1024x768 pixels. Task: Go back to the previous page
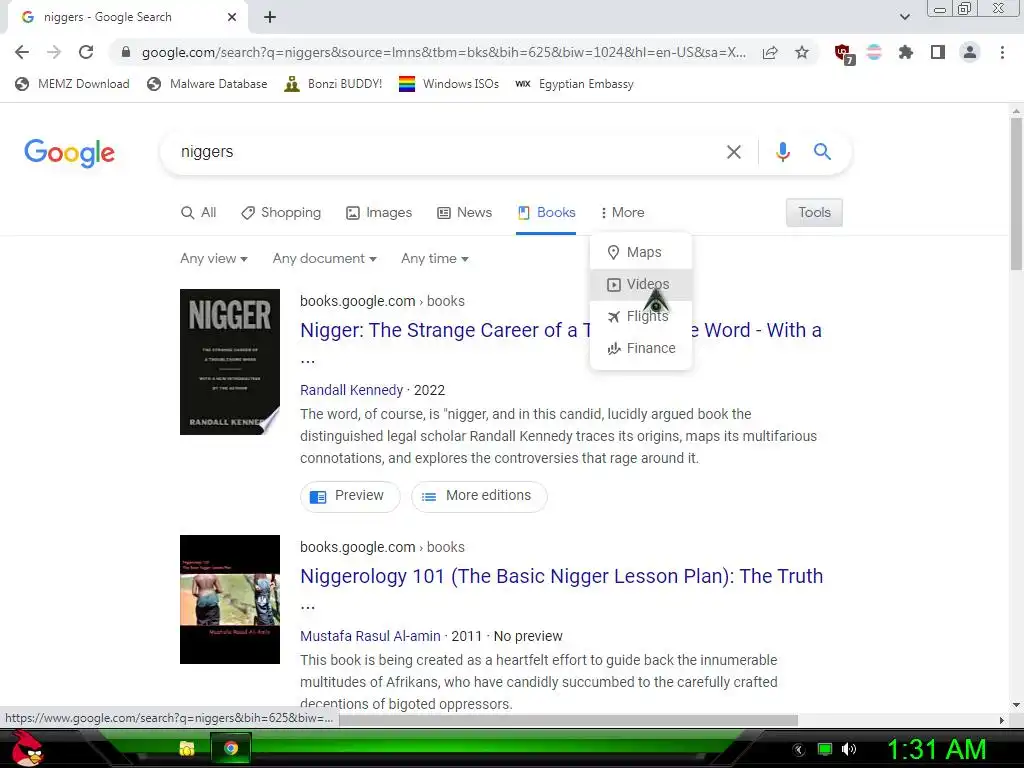click(22, 52)
